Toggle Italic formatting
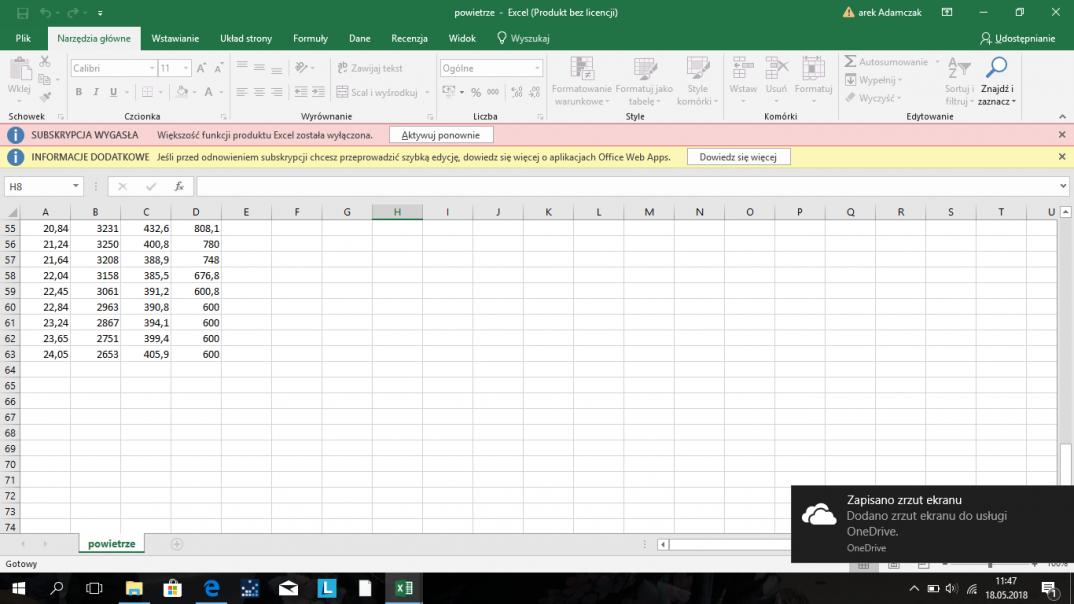Viewport: 1074px width, 604px height. click(96, 92)
